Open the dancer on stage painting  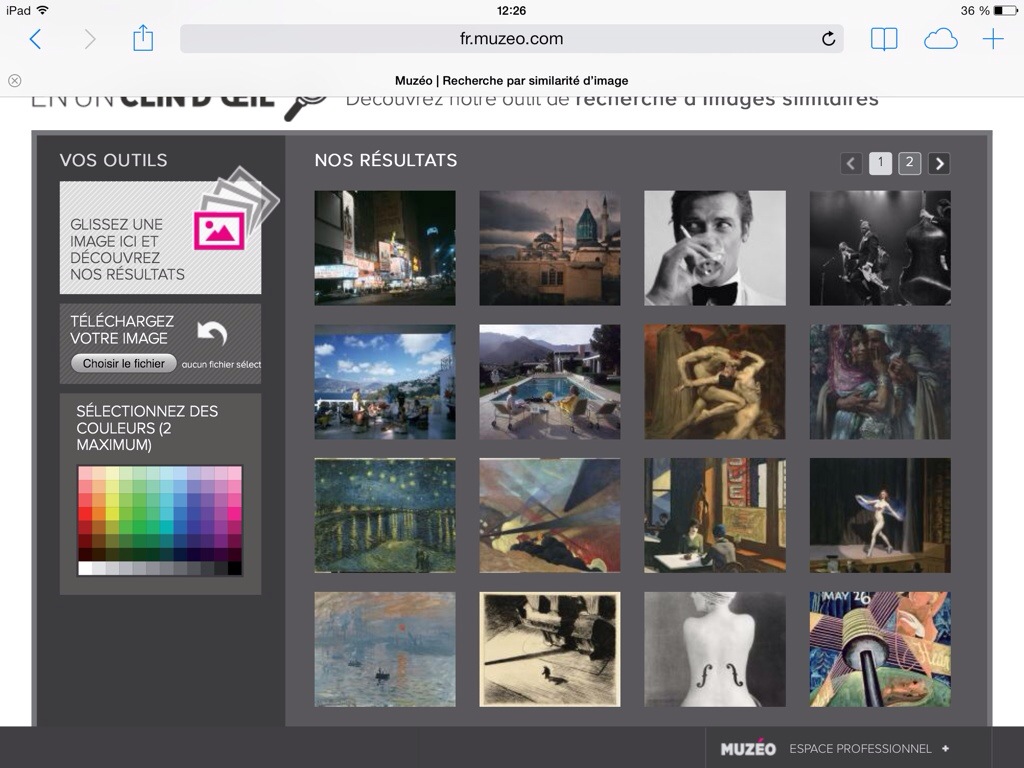(x=880, y=516)
